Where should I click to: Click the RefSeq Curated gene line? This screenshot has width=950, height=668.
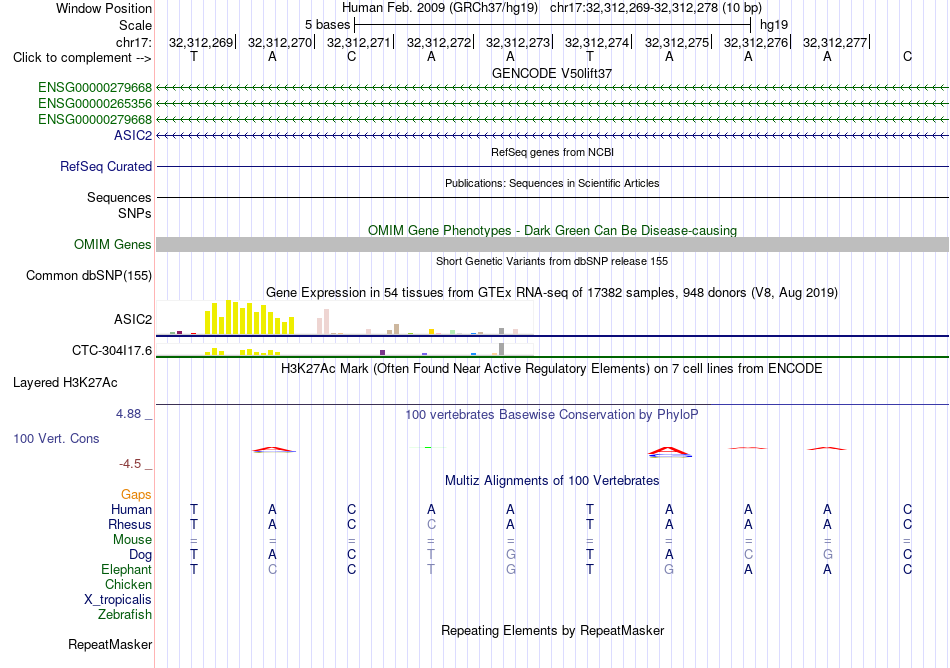pos(553,167)
